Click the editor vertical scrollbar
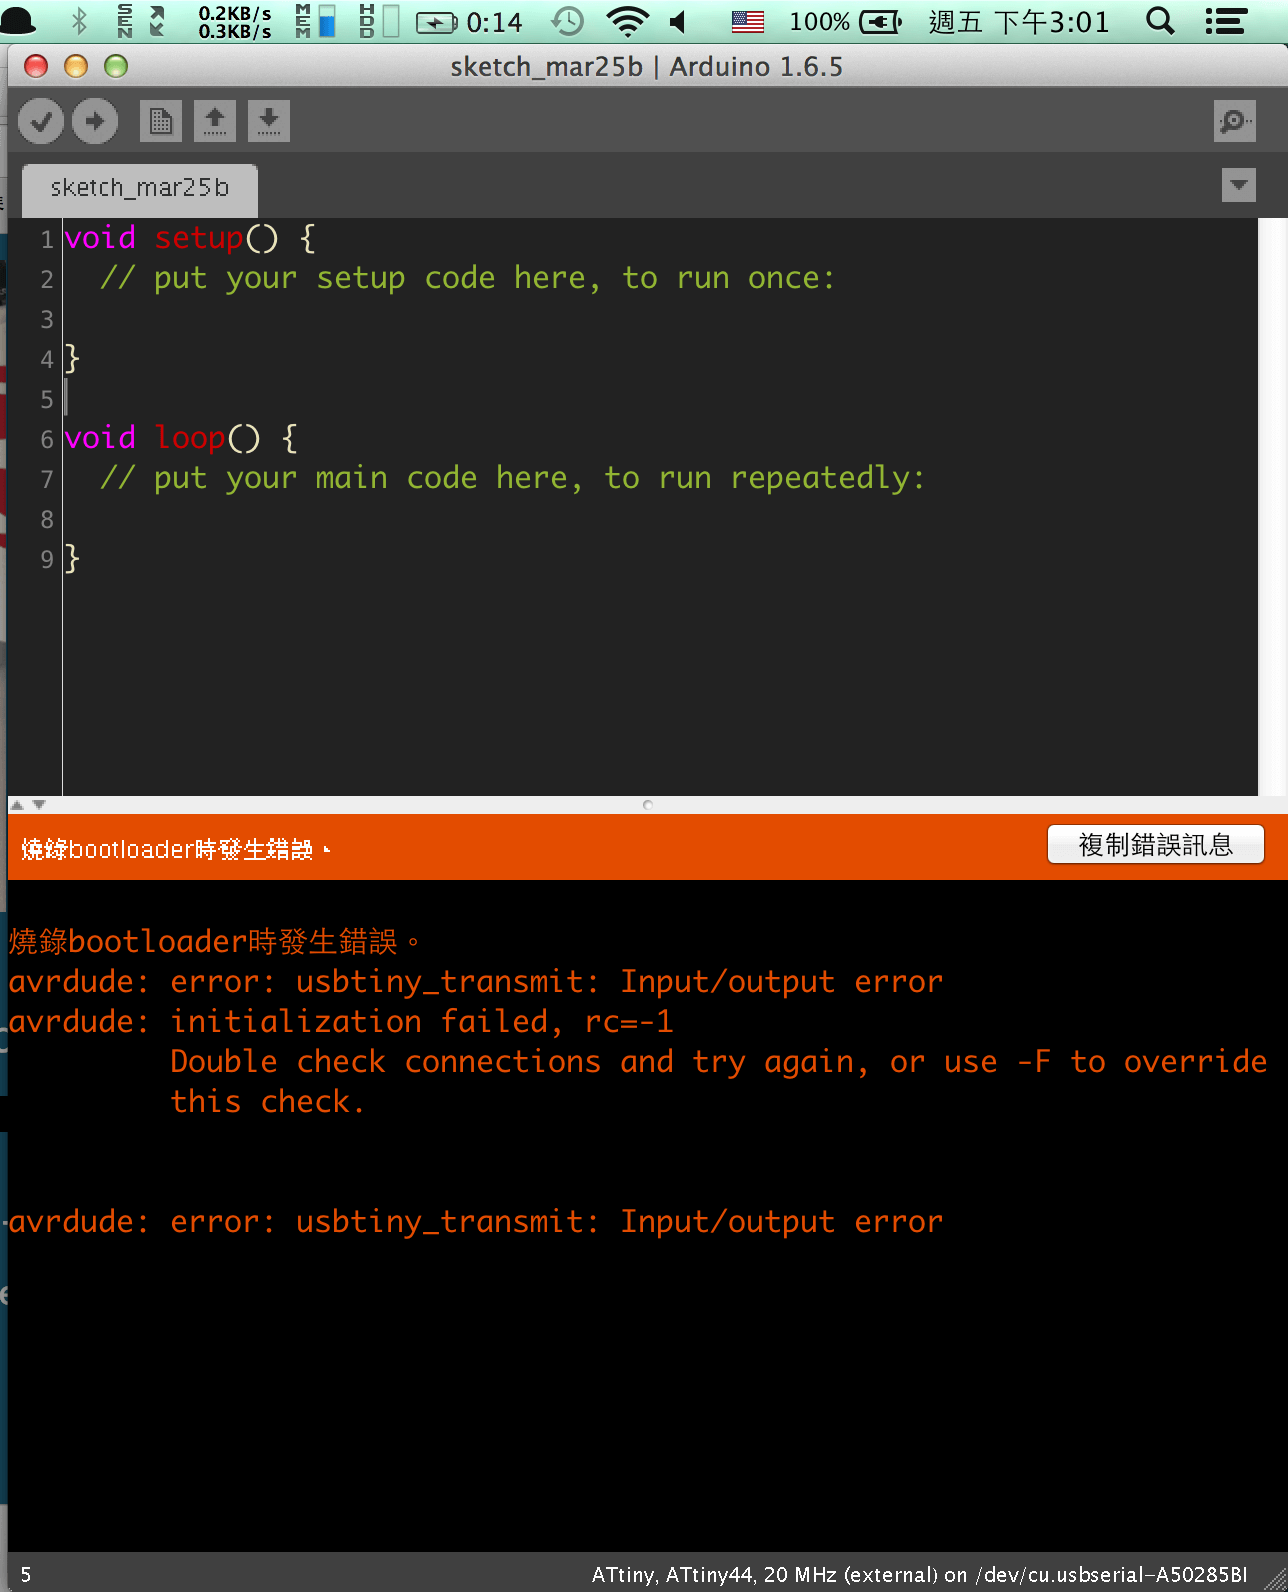 [x=1273, y=507]
